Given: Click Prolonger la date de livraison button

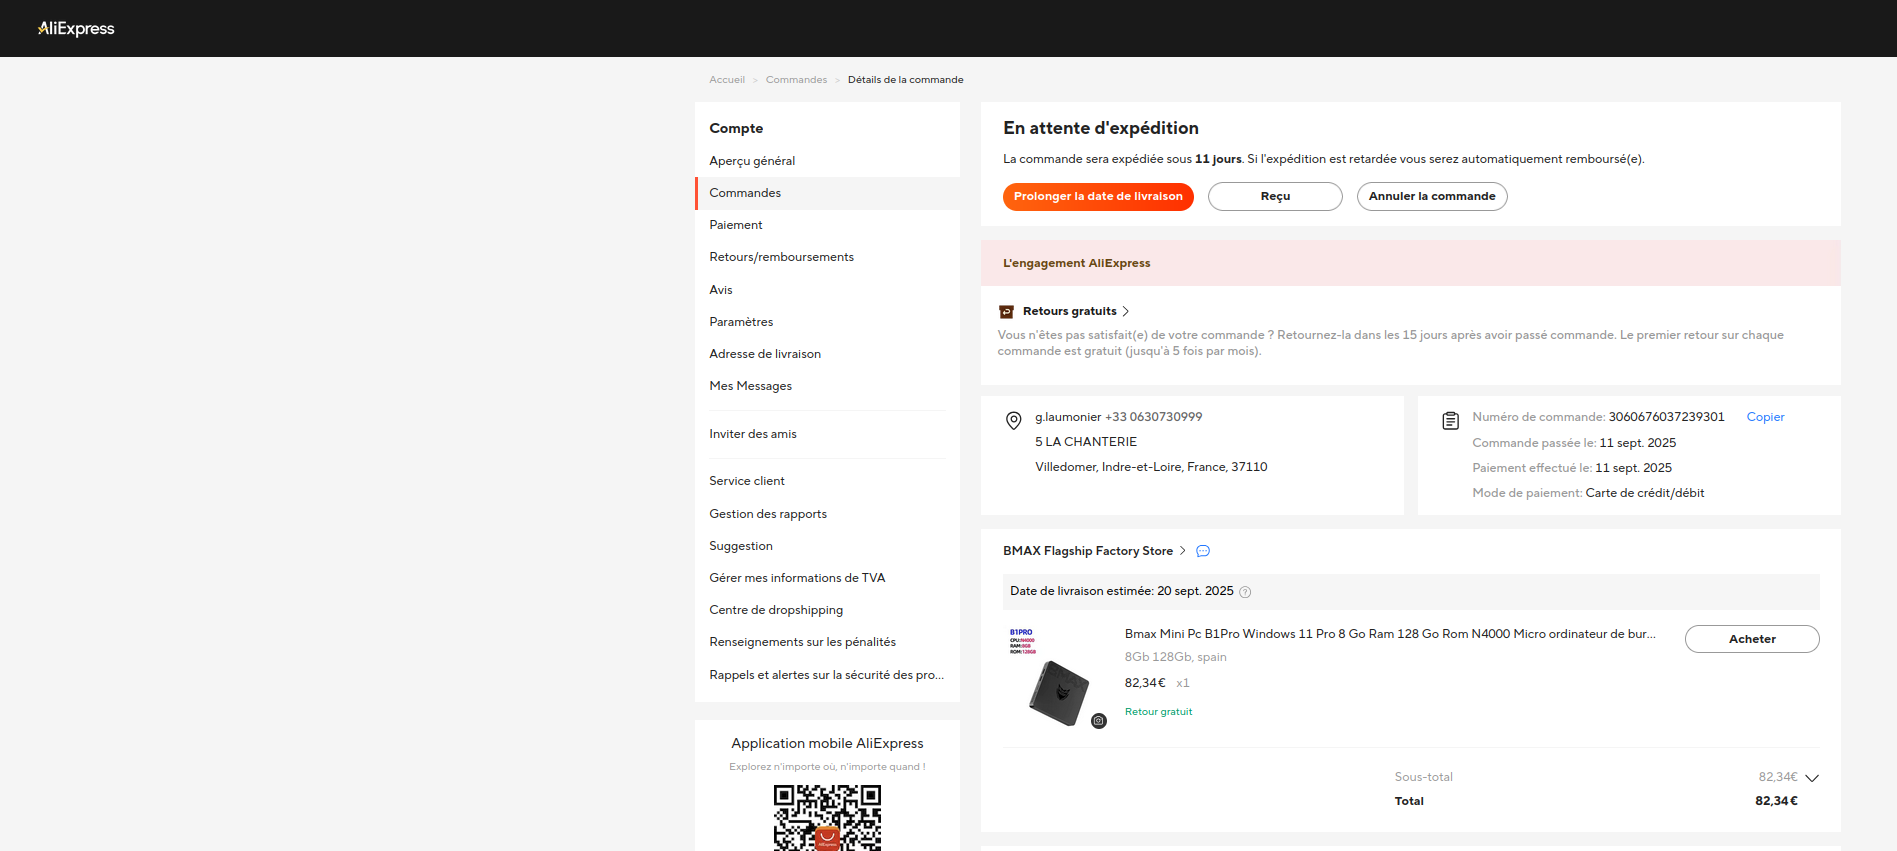Looking at the screenshot, I should pyautogui.click(x=1098, y=197).
